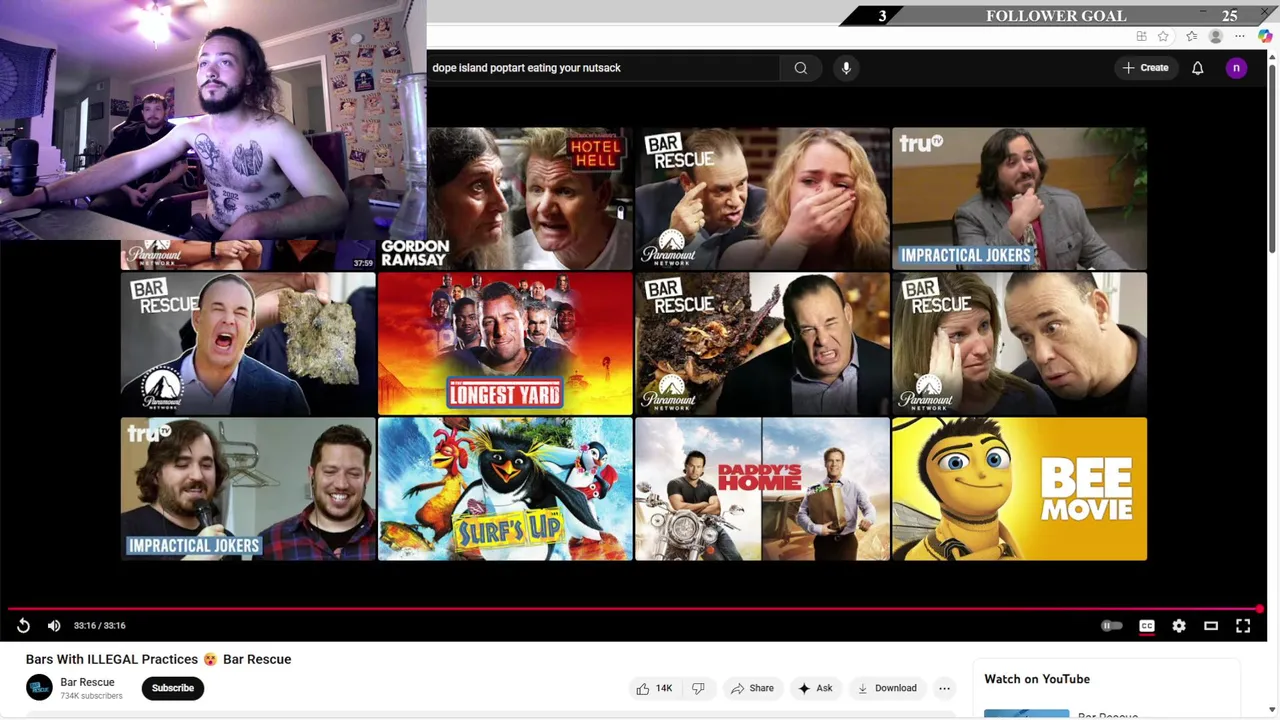
Task: Open the Surf's Up thumbnail
Action: [505, 489]
